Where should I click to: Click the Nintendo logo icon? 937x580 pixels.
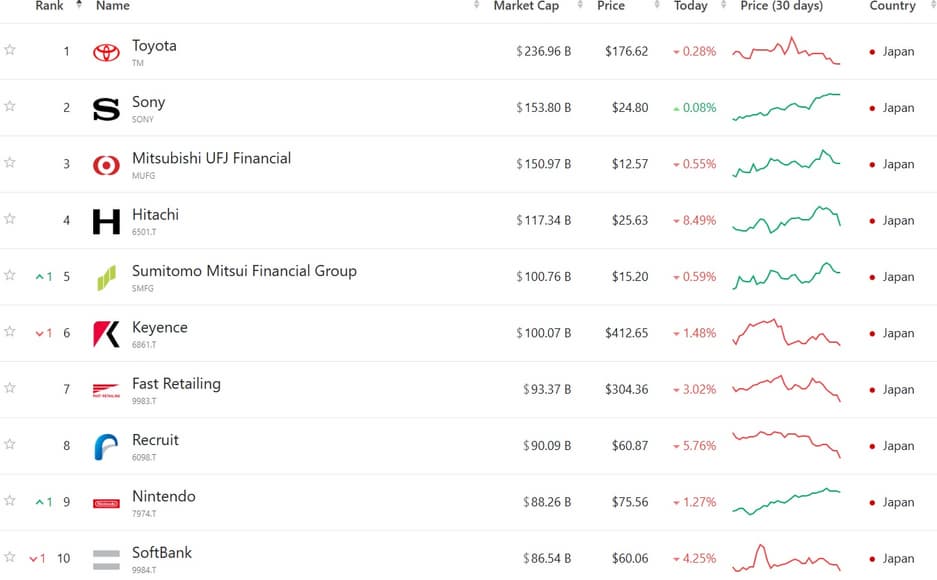coord(106,503)
